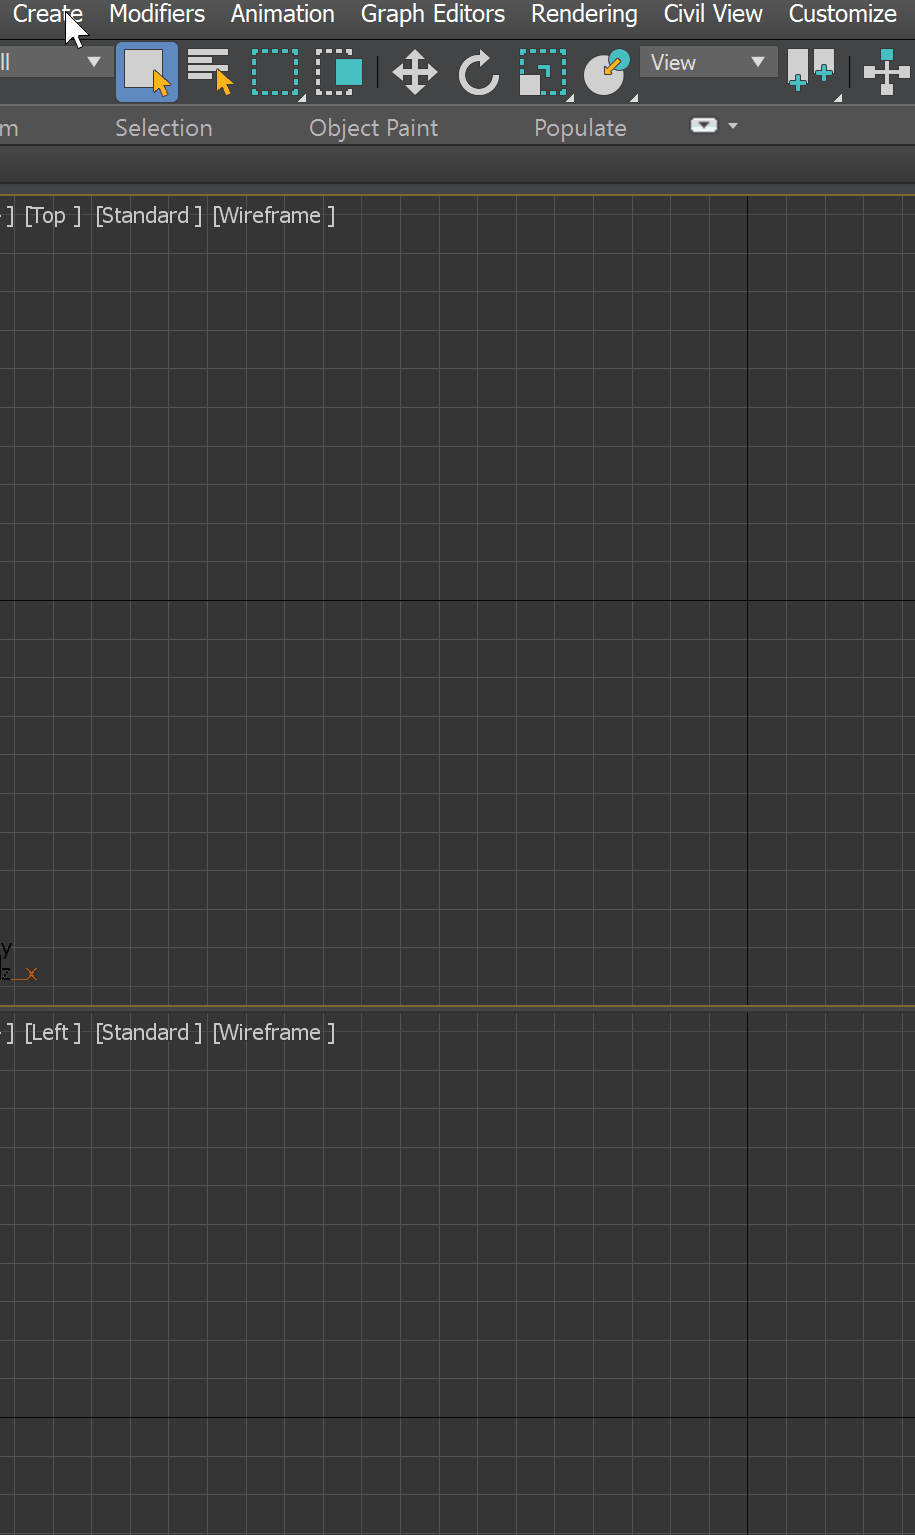Open the Wireframe shading label menu
This screenshot has width=915, height=1535.
(272, 214)
